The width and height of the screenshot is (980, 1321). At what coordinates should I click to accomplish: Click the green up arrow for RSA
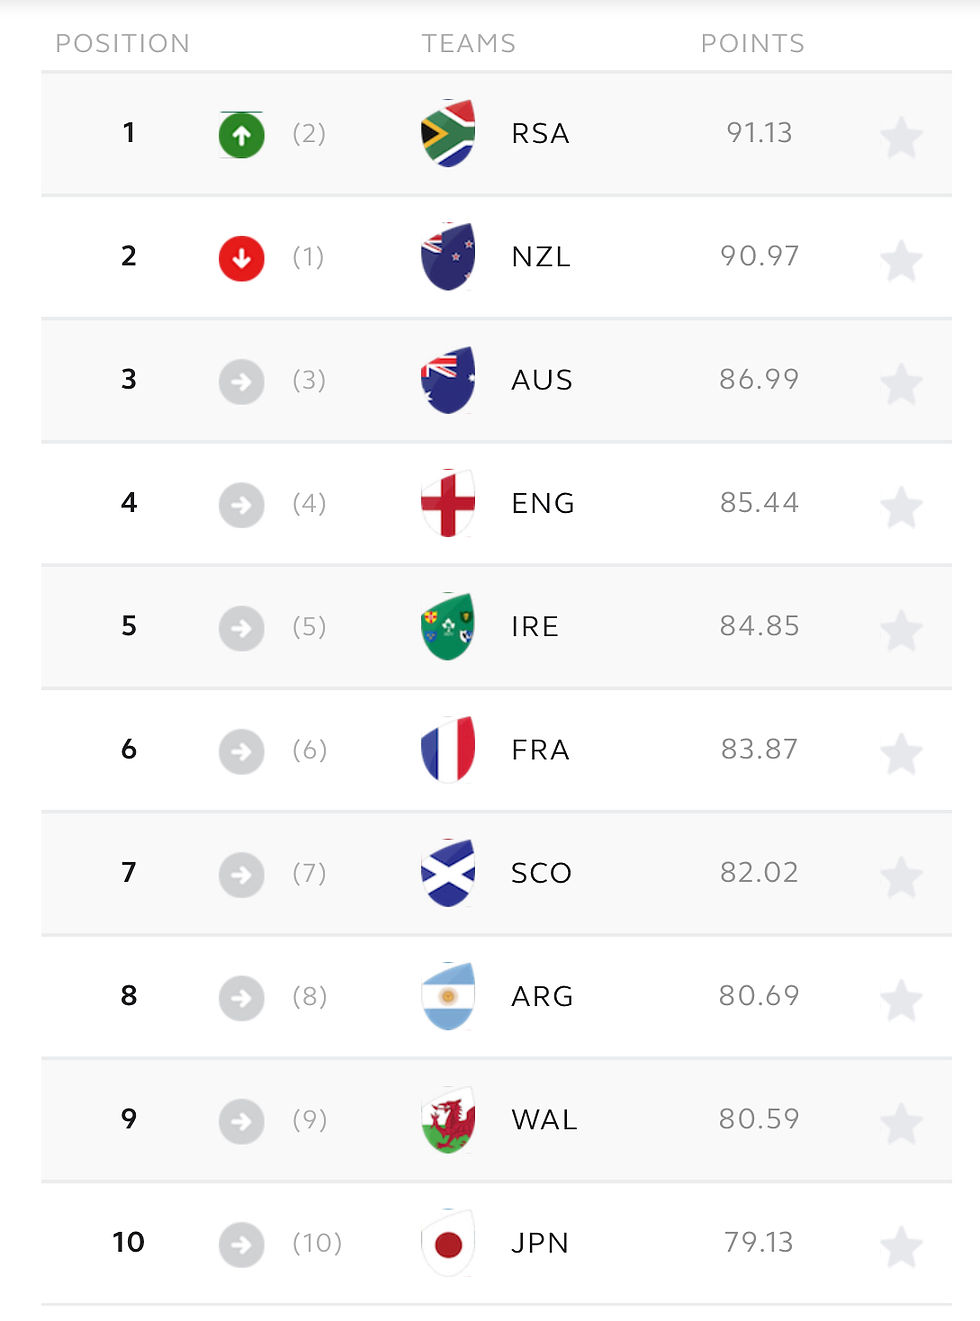[241, 135]
